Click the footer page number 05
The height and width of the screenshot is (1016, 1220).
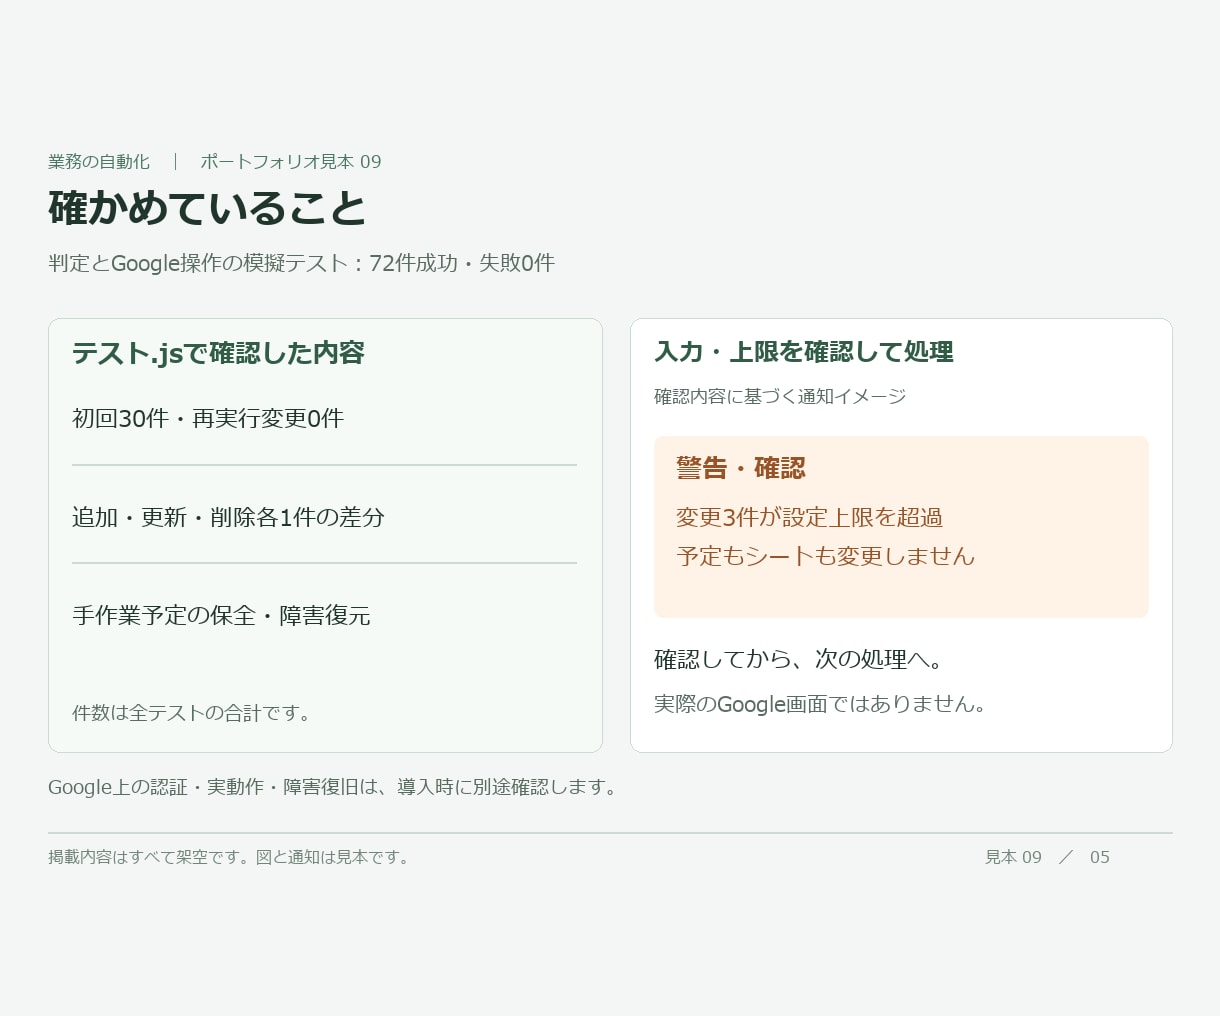(1100, 857)
